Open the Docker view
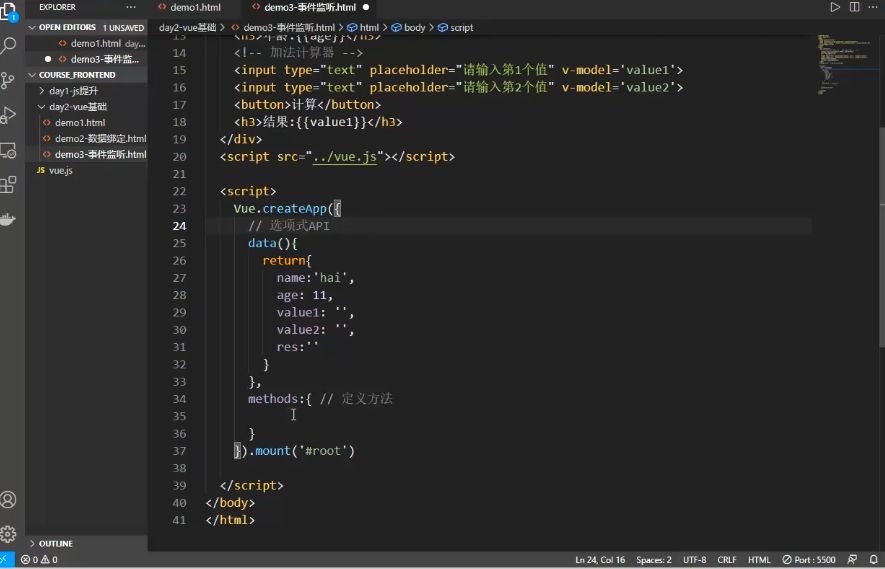Image resolution: width=885 pixels, height=569 pixels. (x=10, y=219)
